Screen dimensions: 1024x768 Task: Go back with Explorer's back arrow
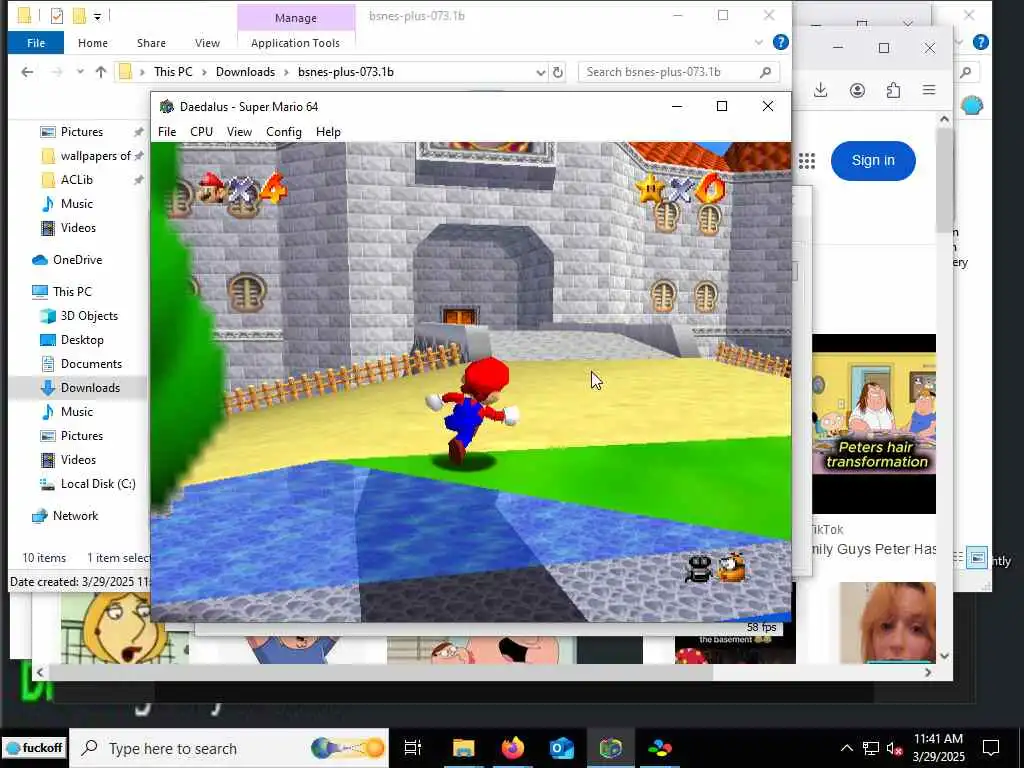pyautogui.click(x=27, y=72)
